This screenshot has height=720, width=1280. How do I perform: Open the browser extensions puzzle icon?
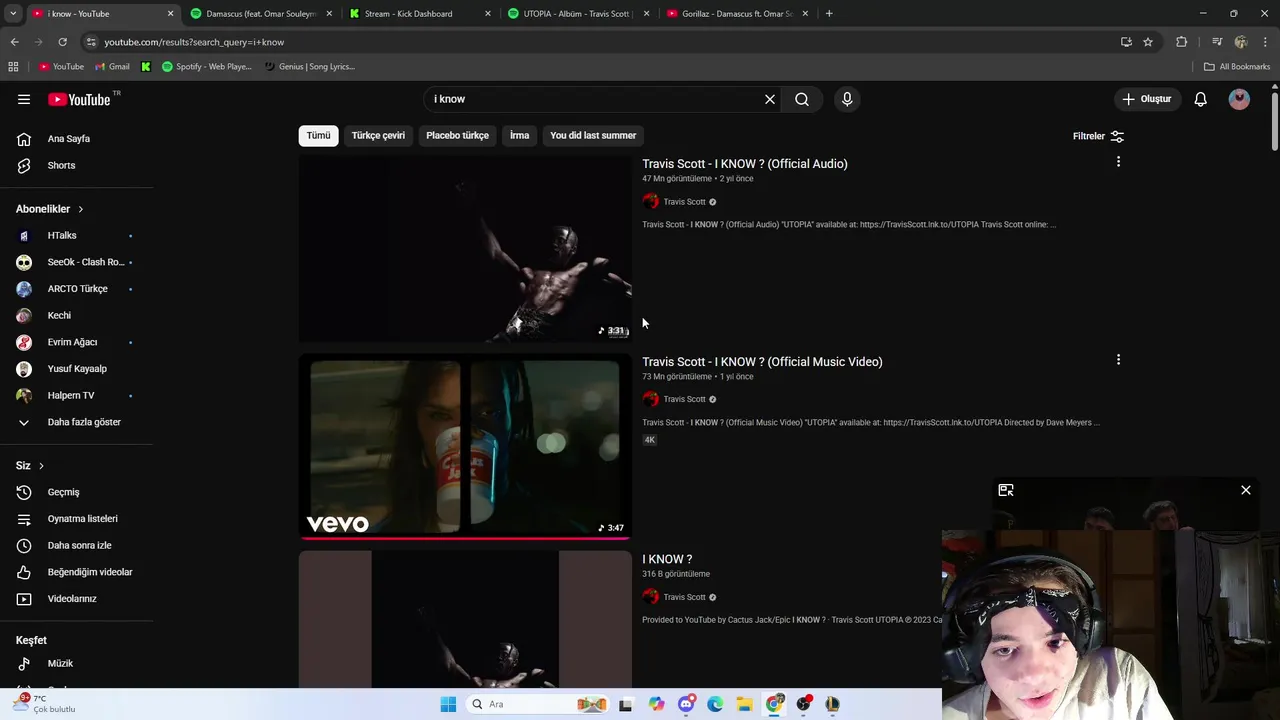tap(1181, 42)
